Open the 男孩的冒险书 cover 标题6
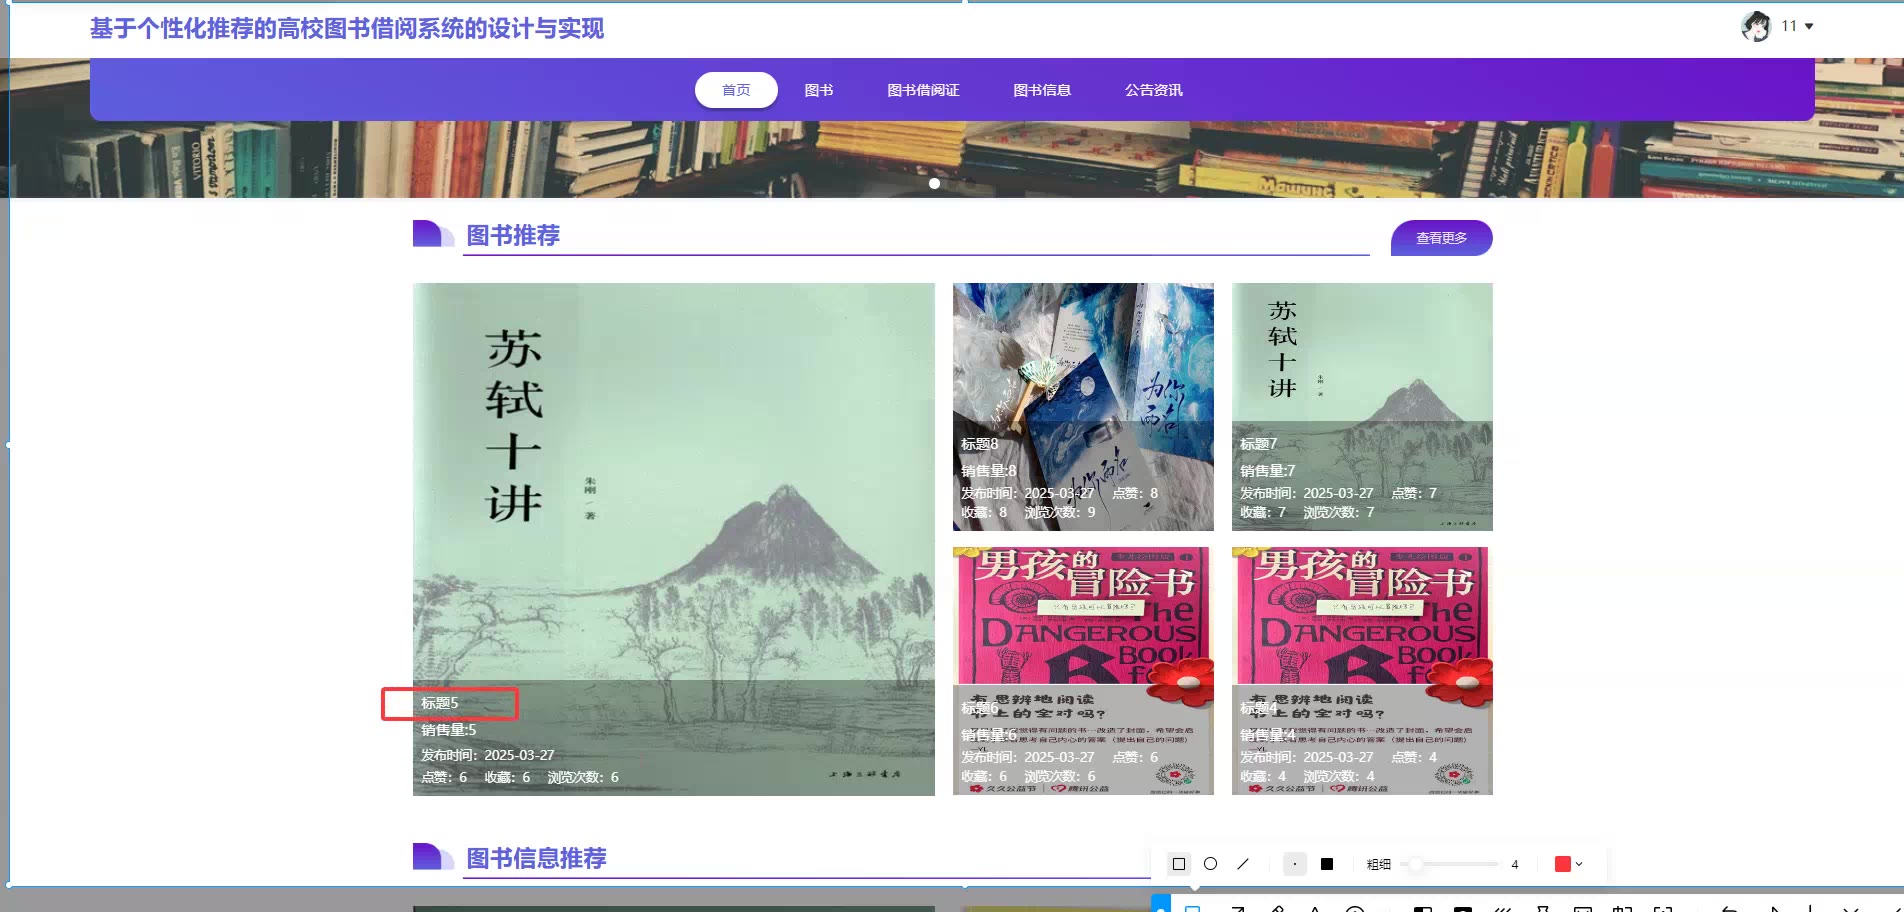 1083,671
